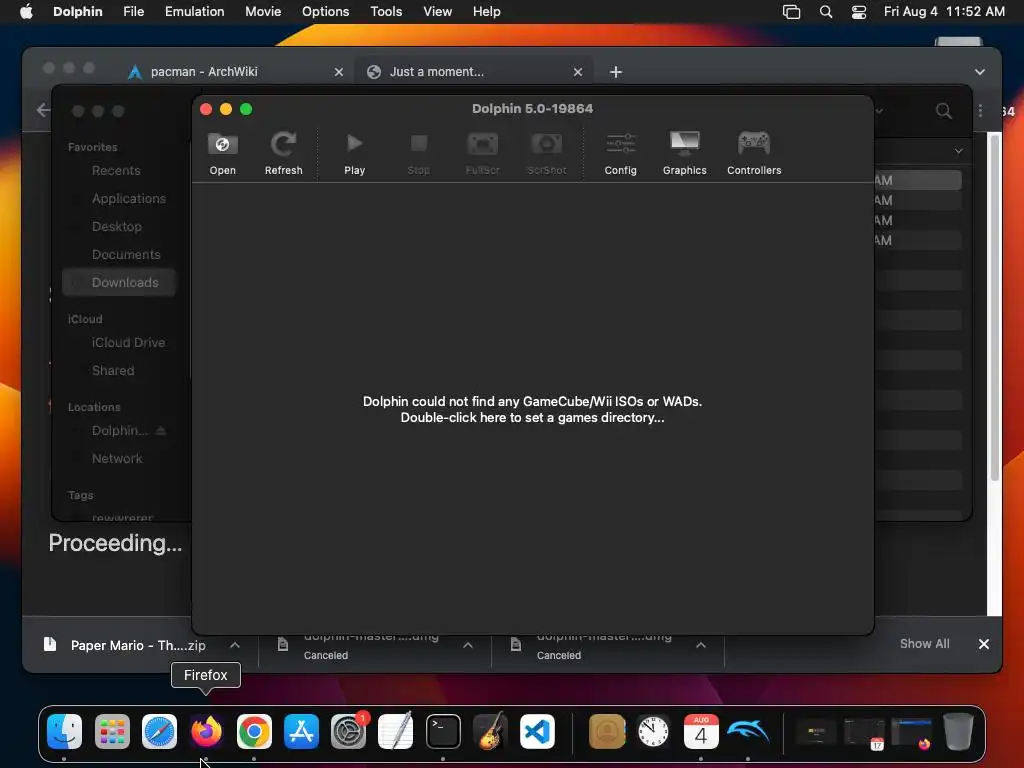Close the pacman - ArchWiki tab
This screenshot has height=768, width=1024.
[339, 72]
